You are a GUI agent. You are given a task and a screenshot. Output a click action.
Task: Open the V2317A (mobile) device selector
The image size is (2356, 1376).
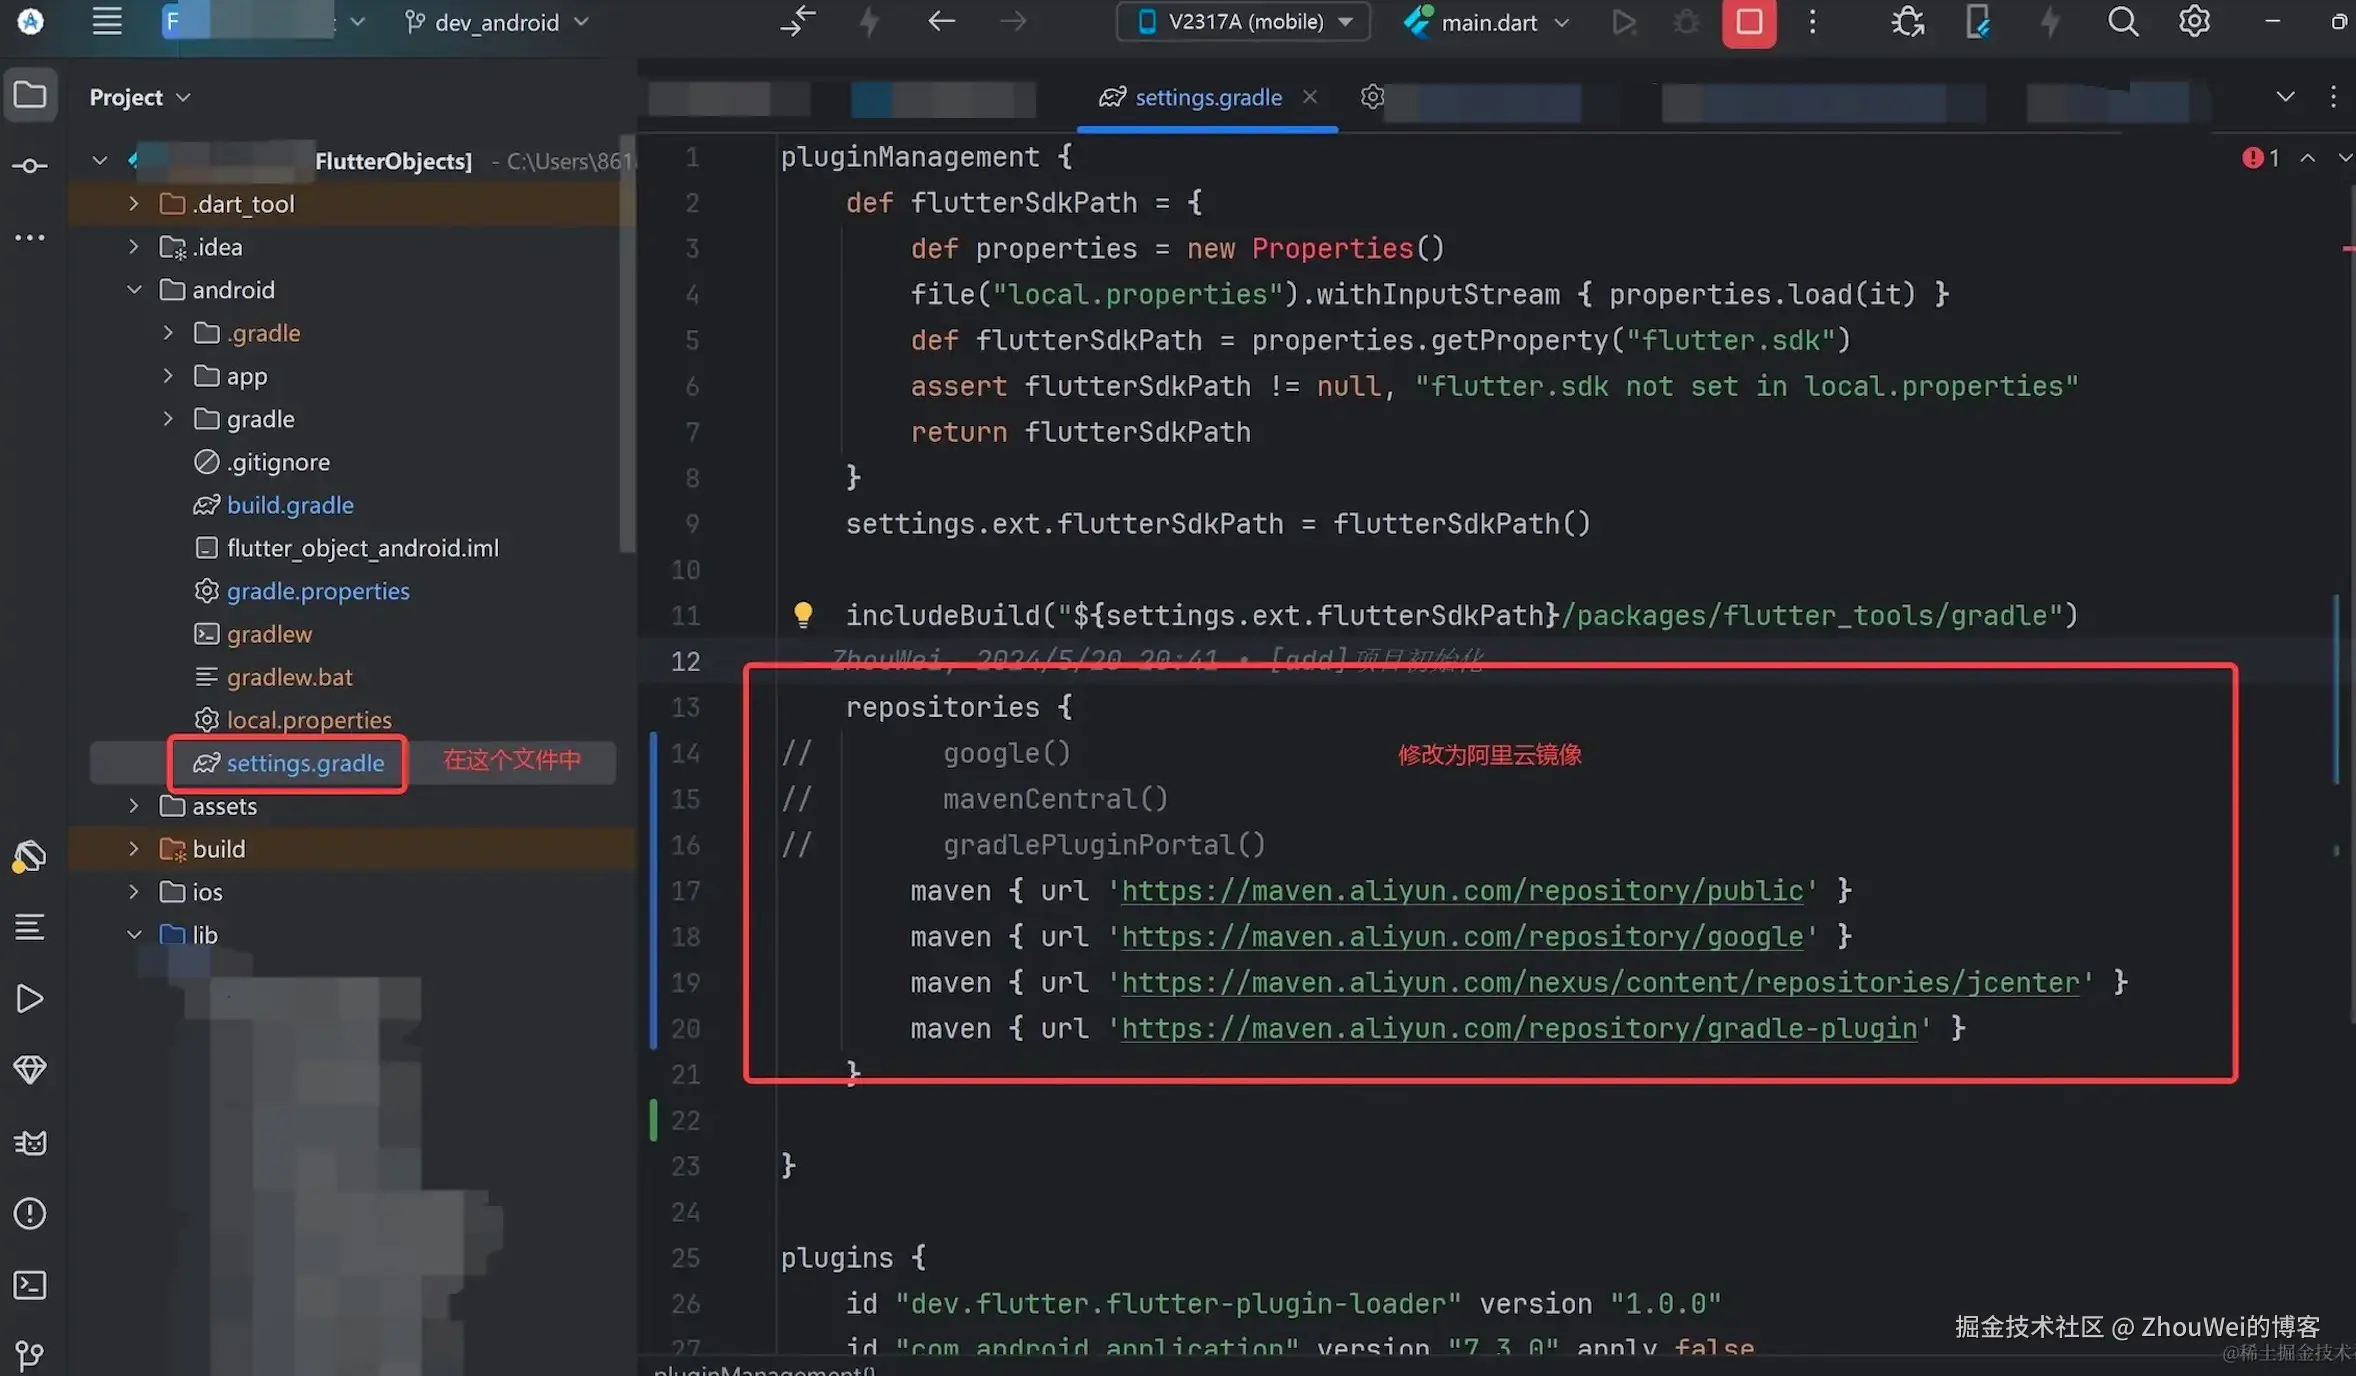pyautogui.click(x=1243, y=22)
